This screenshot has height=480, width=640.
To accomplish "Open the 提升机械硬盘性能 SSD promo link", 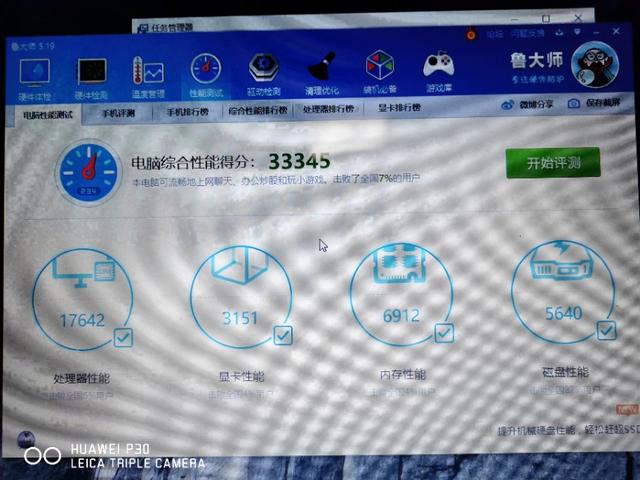I will (x=568, y=430).
